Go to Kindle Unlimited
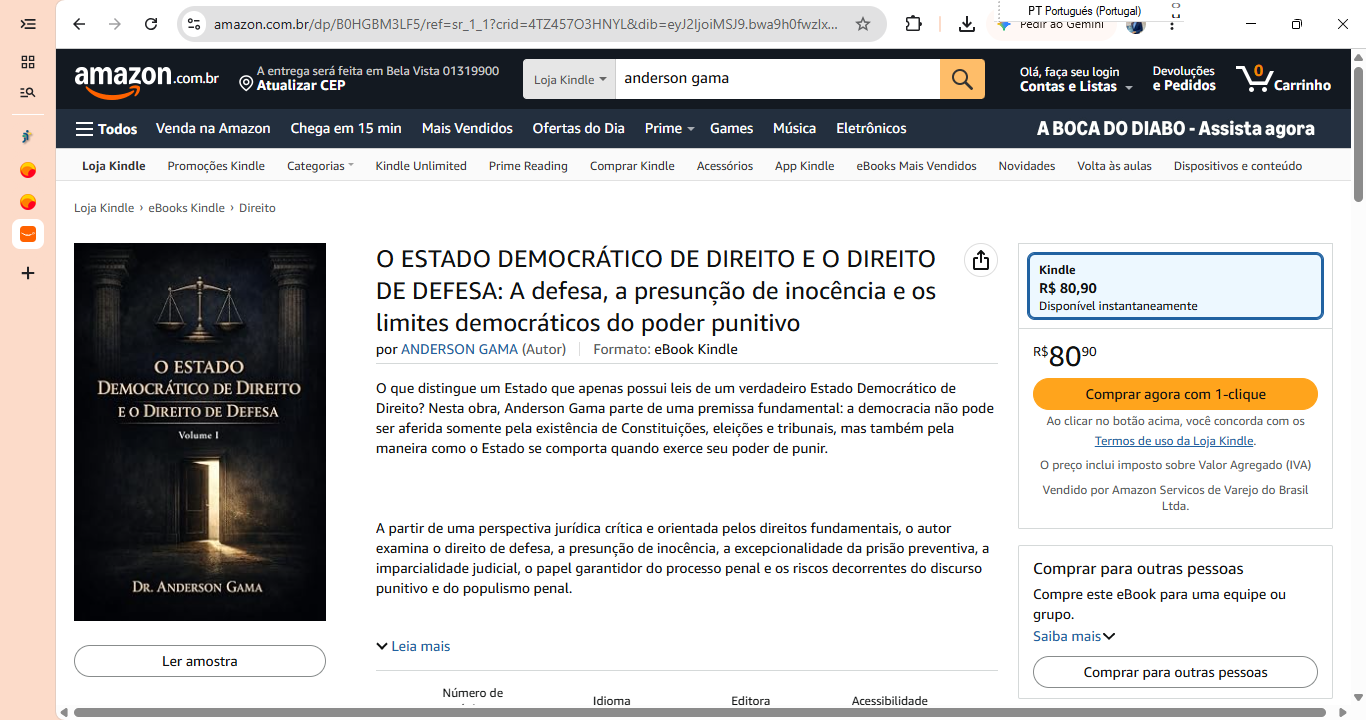1366x720 pixels. pyautogui.click(x=421, y=166)
